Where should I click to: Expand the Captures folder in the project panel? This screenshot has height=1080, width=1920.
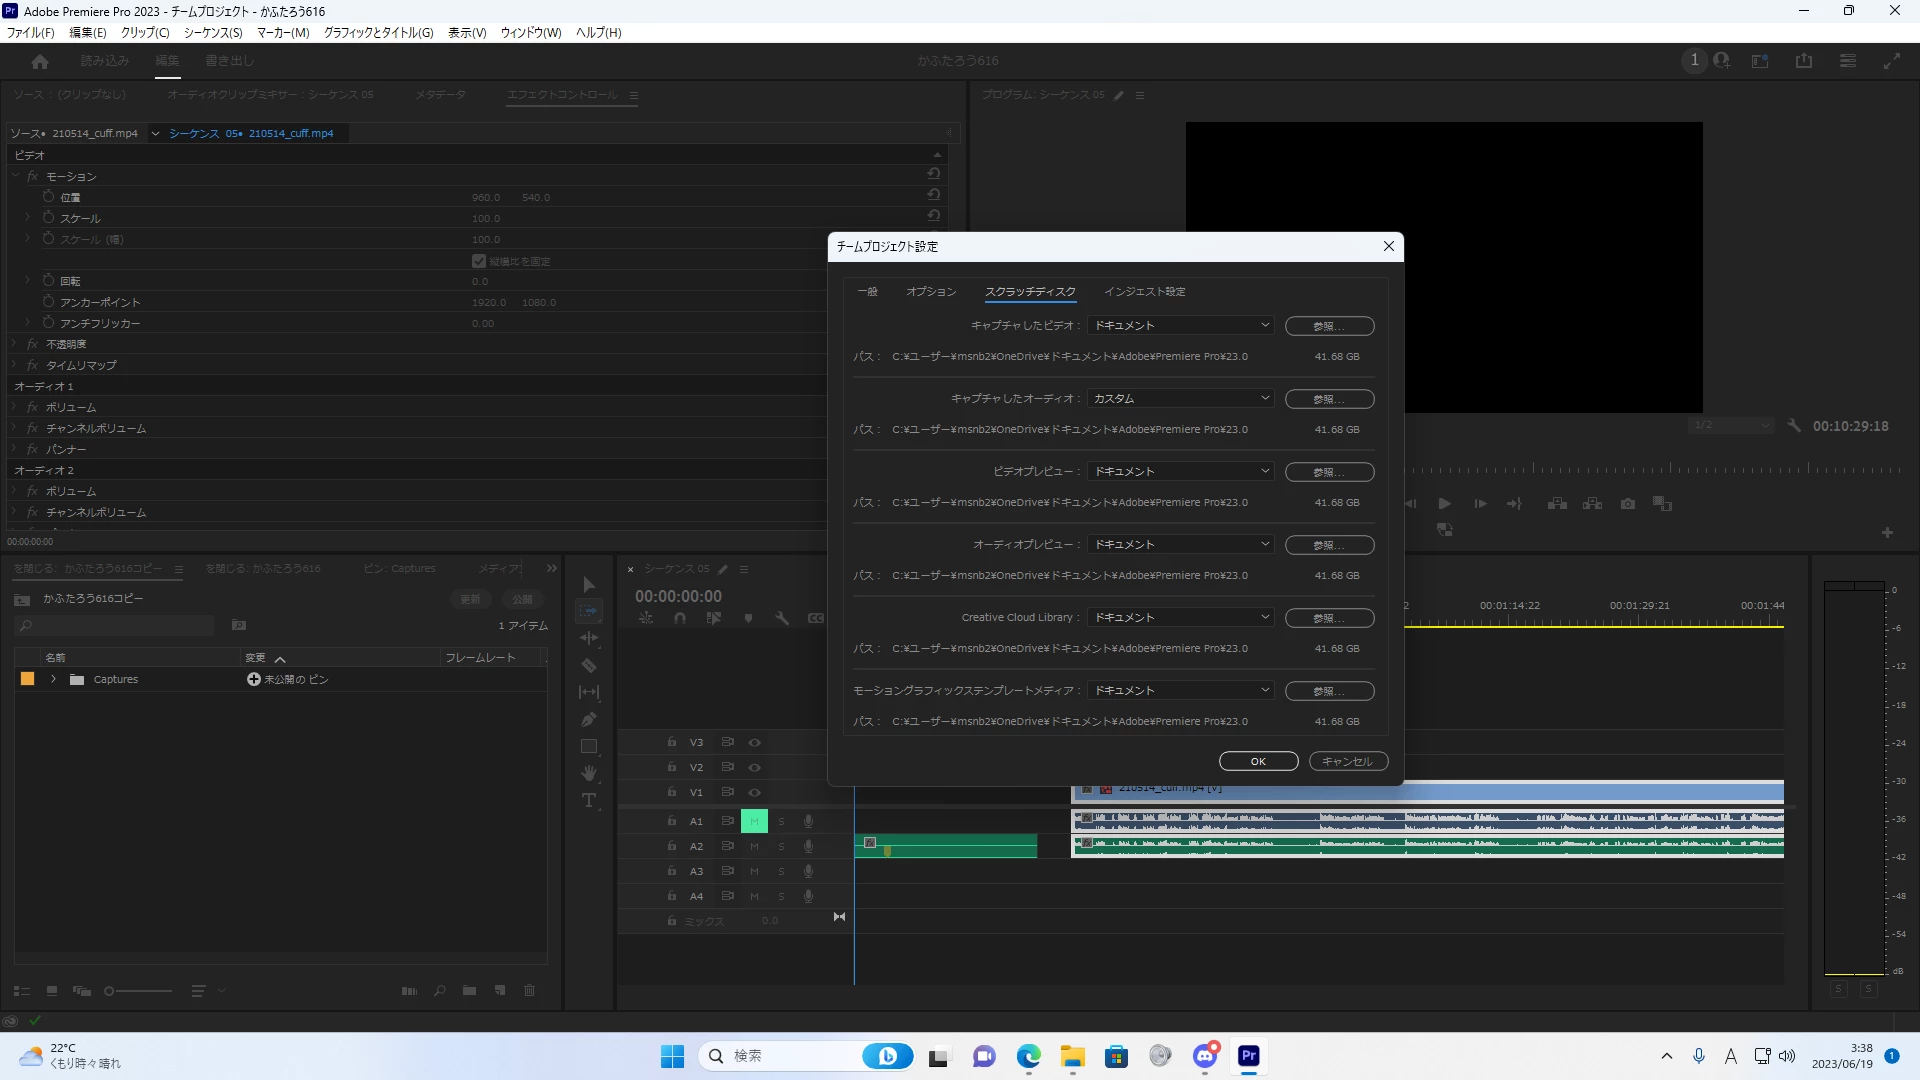54,680
